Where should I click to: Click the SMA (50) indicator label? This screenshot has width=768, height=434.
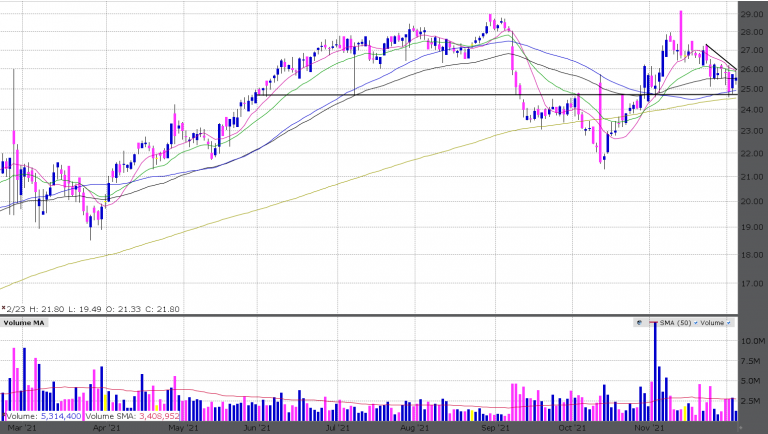[x=673, y=323]
